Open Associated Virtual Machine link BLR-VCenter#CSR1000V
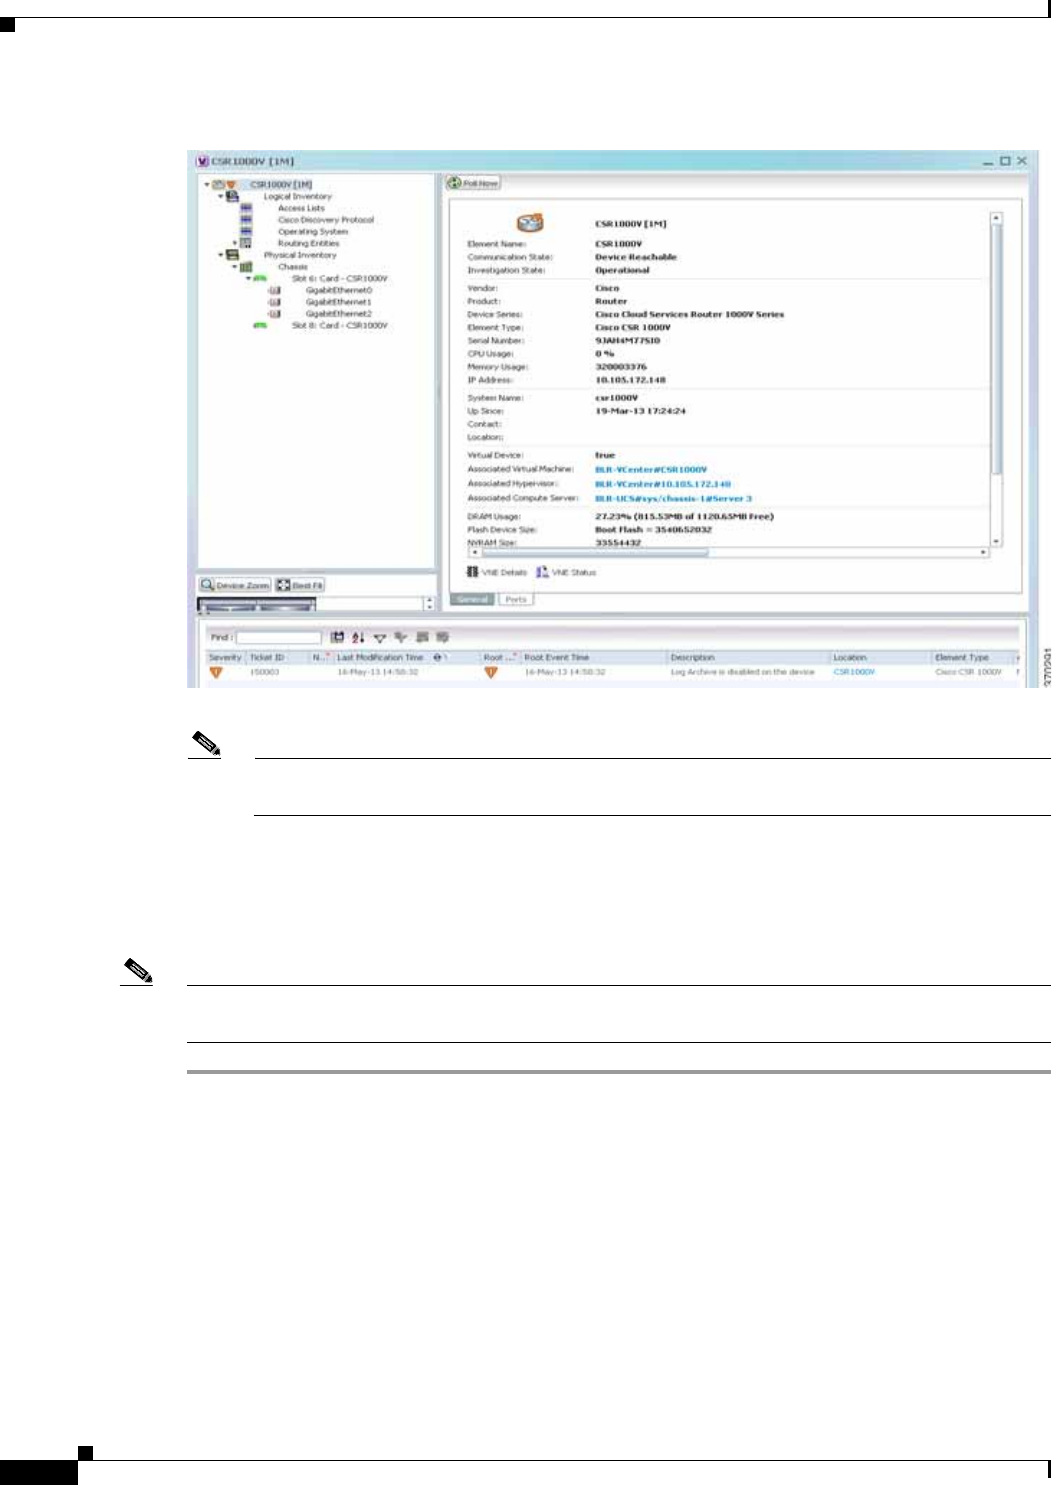Screen dimensions: 1052x1485 coord(651,469)
